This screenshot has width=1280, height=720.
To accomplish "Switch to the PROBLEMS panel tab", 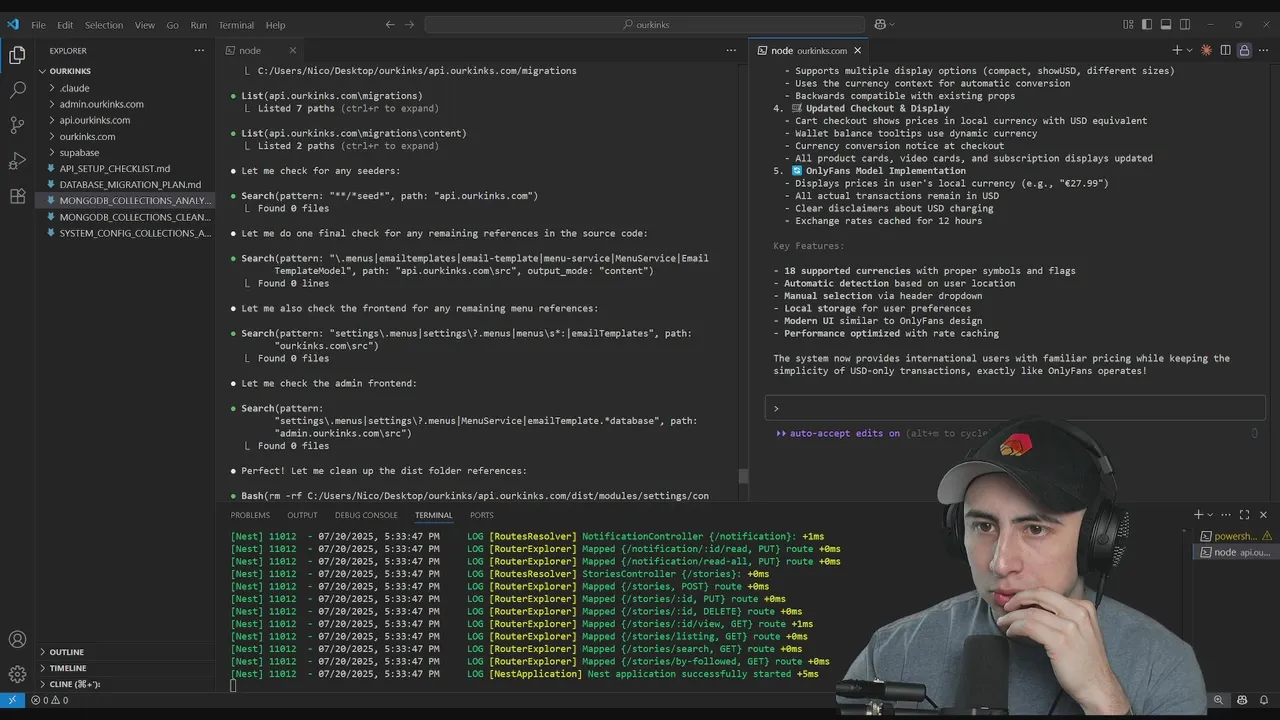I will tap(250, 515).
